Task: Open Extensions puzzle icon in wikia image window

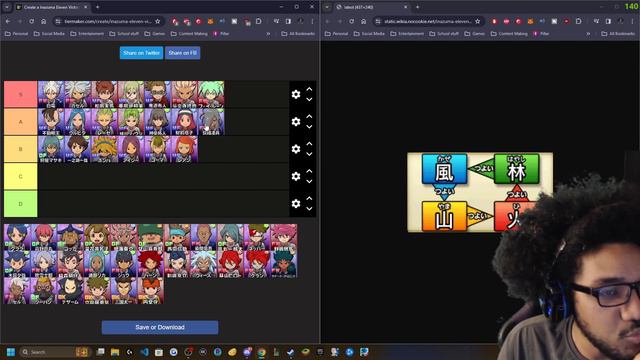Action: point(579,21)
